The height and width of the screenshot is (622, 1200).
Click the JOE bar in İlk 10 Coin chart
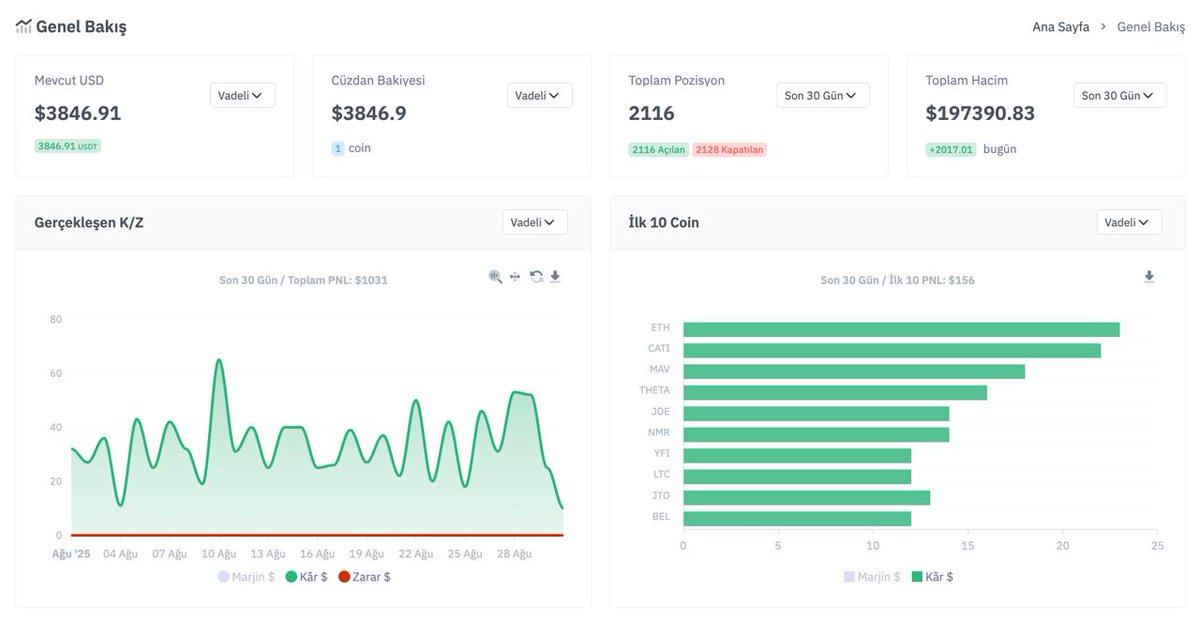pos(816,413)
